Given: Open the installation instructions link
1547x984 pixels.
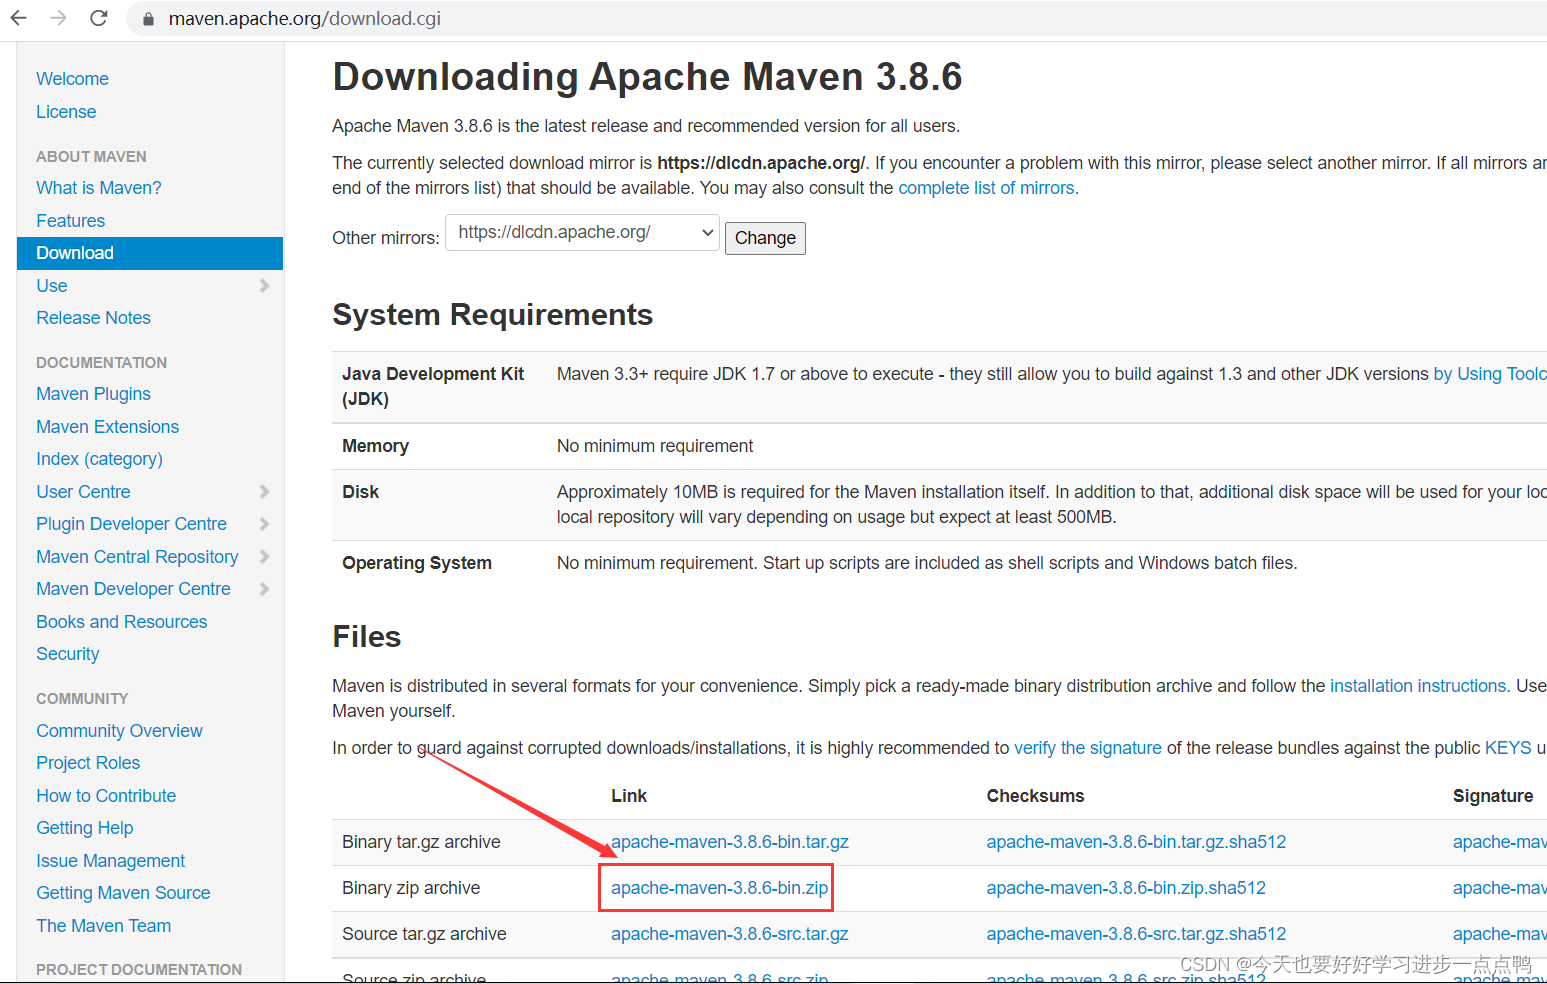Looking at the screenshot, I should click(x=1420, y=686).
